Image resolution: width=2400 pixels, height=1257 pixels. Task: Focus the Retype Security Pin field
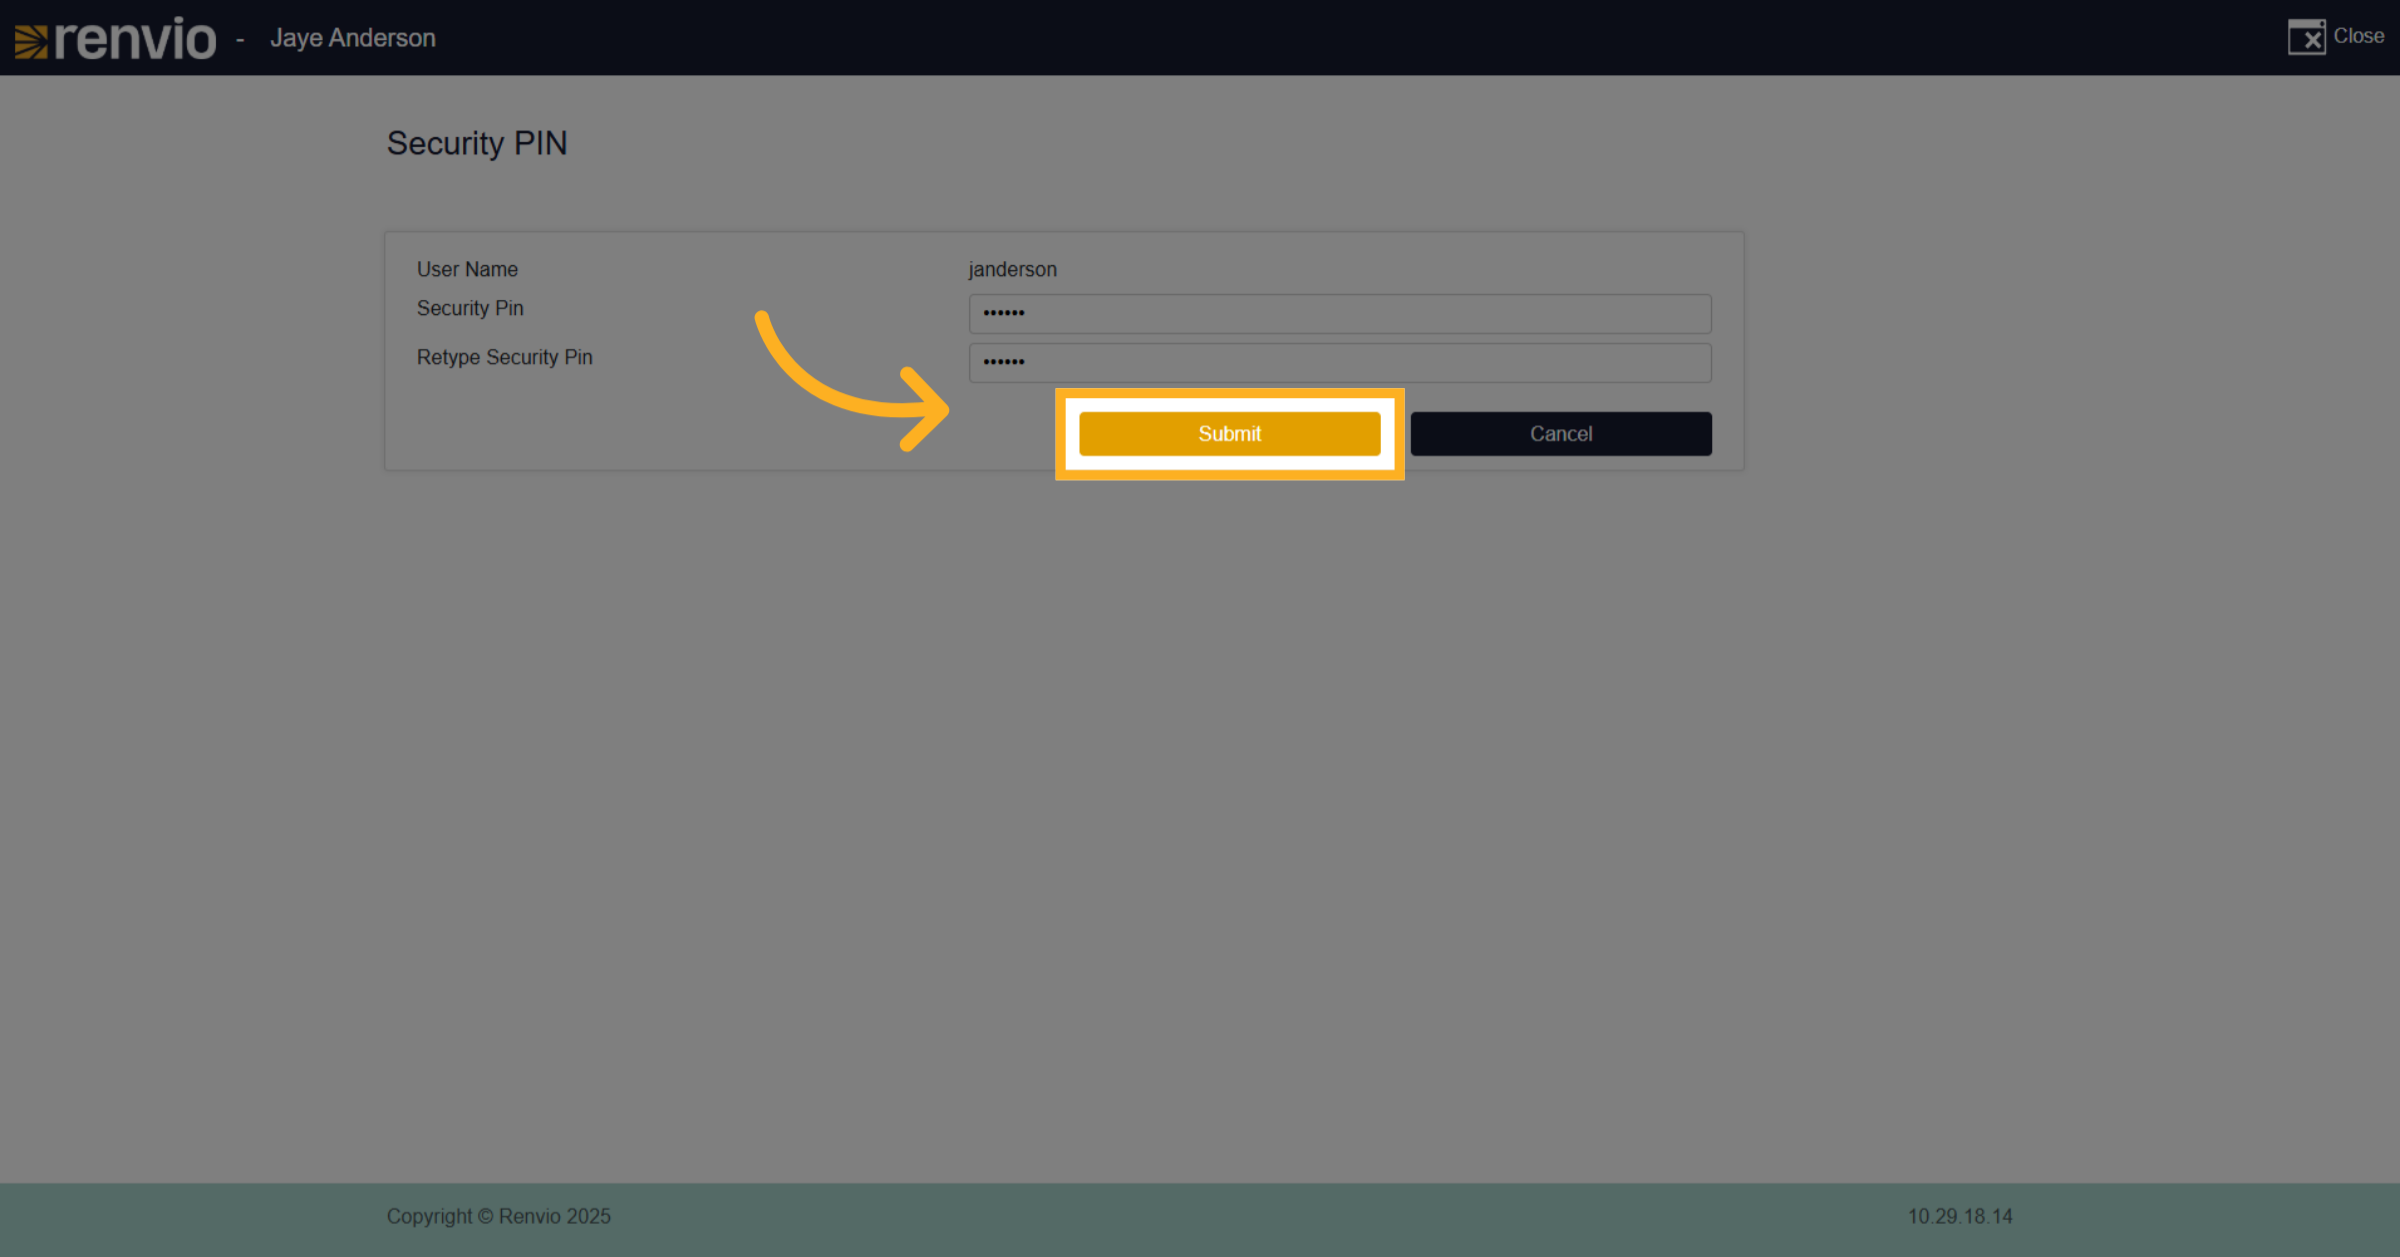pos(1339,362)
